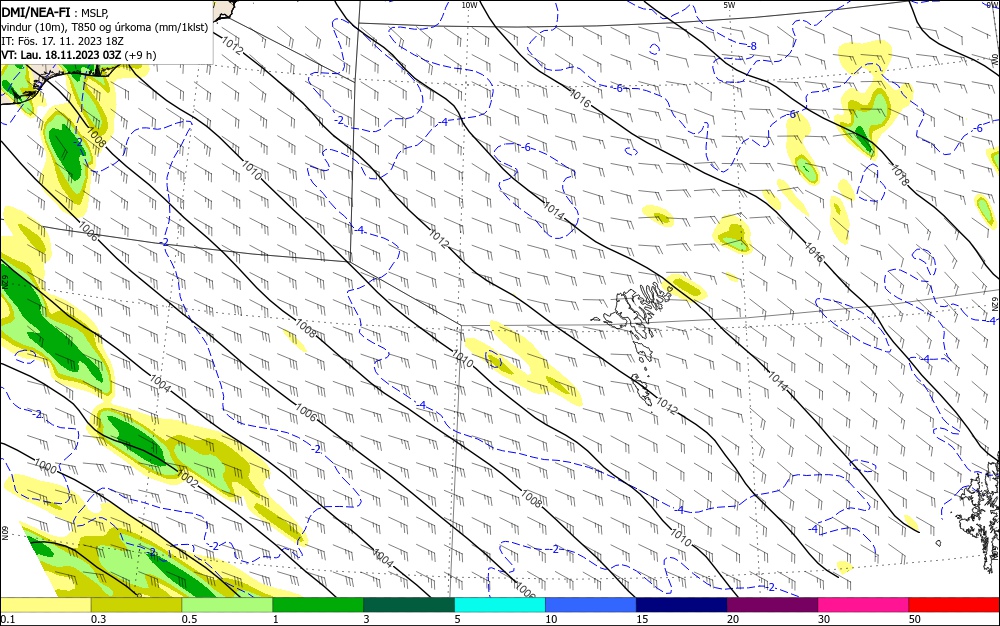Pick the pink 30–50 legend swatch

pyautogui.click(x=864, y=605)
